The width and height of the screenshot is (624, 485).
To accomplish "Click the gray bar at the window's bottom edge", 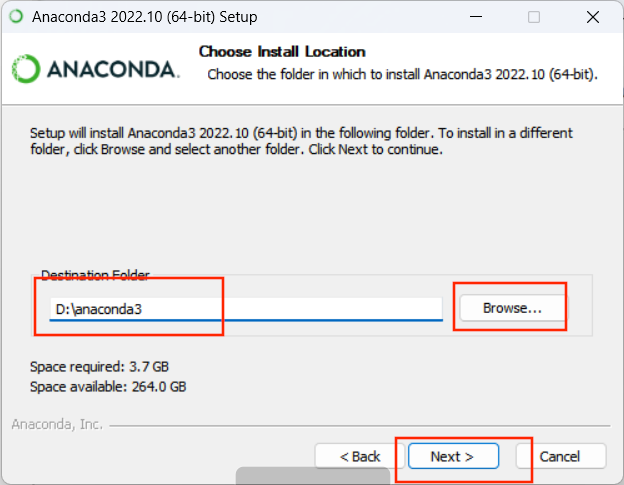I will [x=313, y=476].
